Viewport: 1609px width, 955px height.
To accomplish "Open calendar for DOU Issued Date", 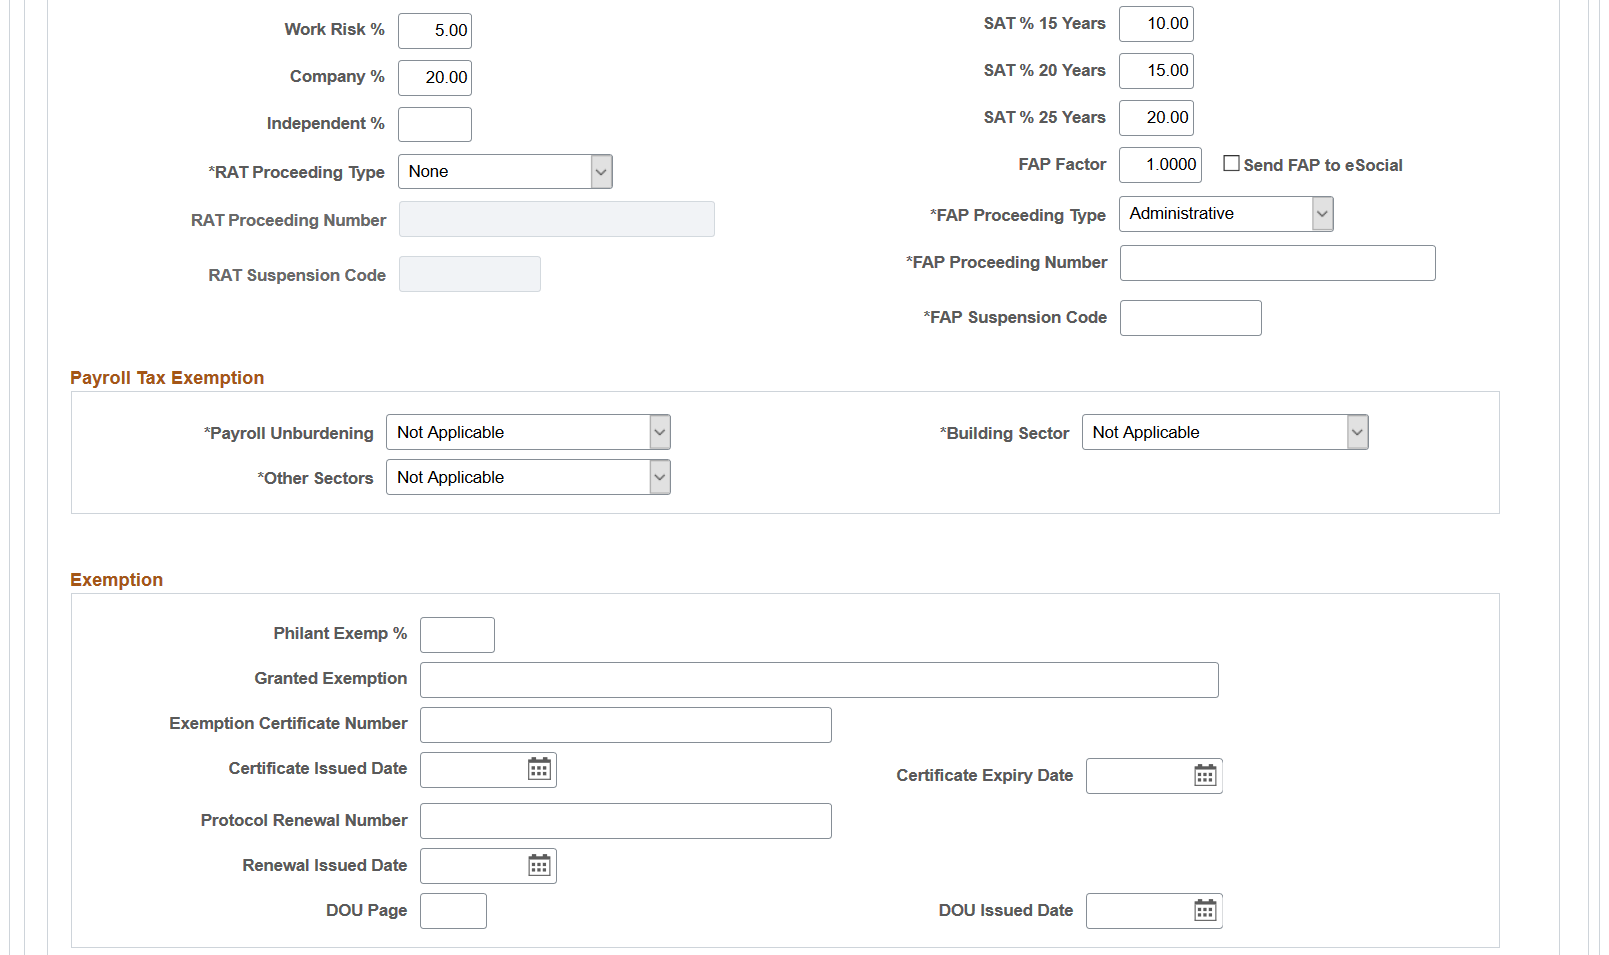I will [x=1205, y=911].
